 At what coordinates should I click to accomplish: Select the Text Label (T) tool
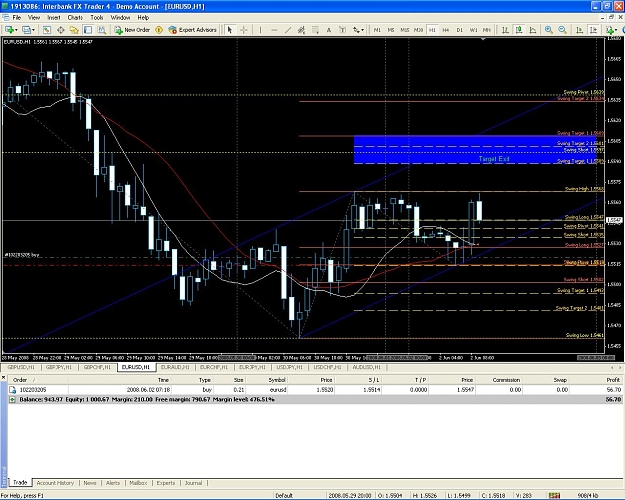point(342,30)
